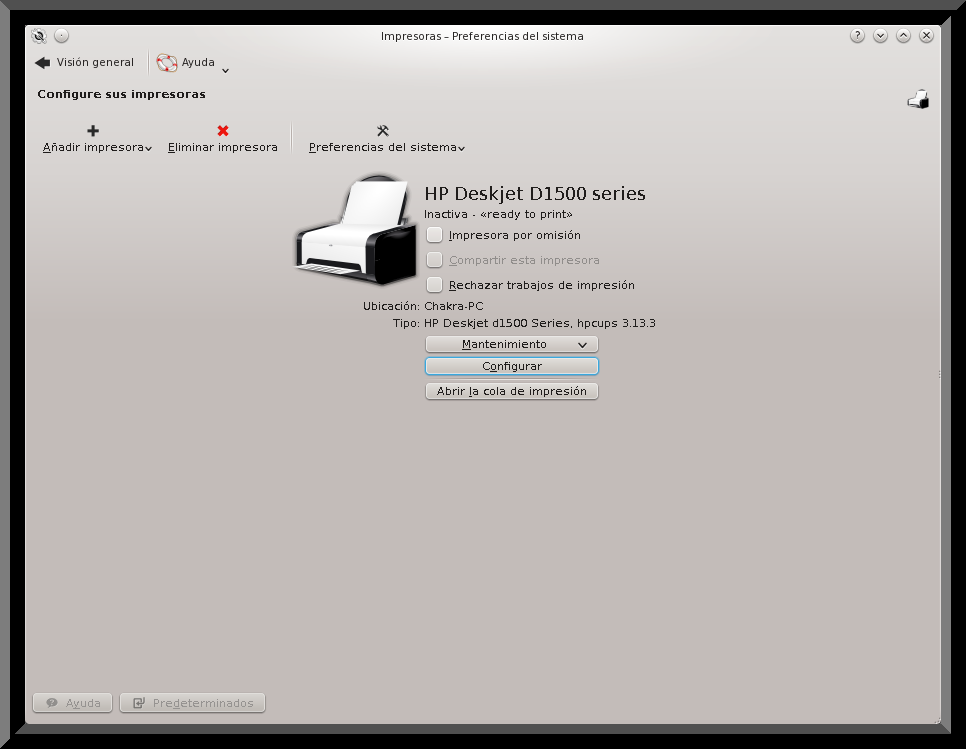Click the Configurar button
966x749 pixels.
511,366
